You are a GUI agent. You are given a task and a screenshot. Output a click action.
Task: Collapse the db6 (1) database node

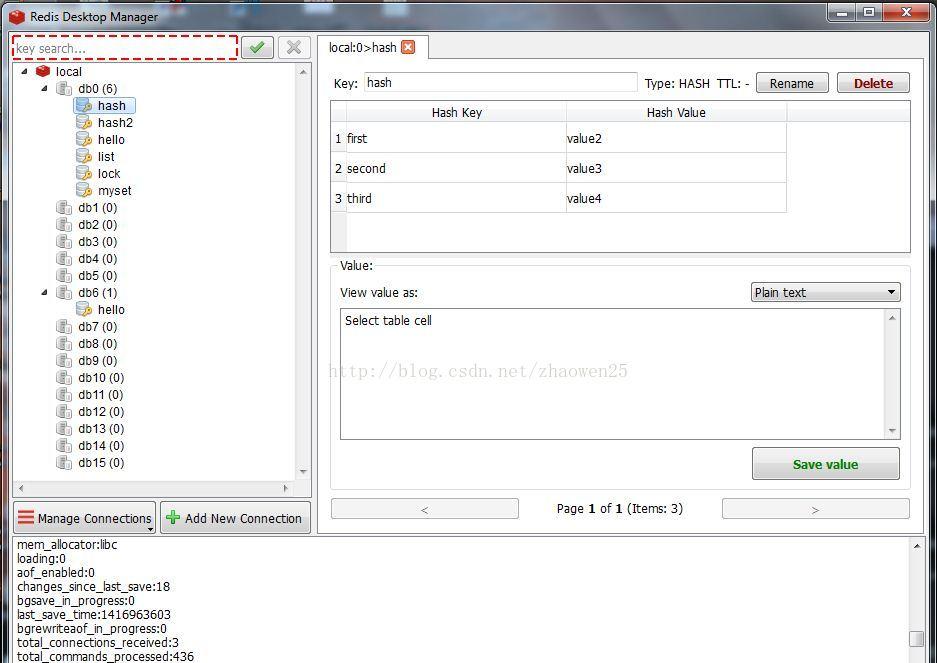coord(45,293)
